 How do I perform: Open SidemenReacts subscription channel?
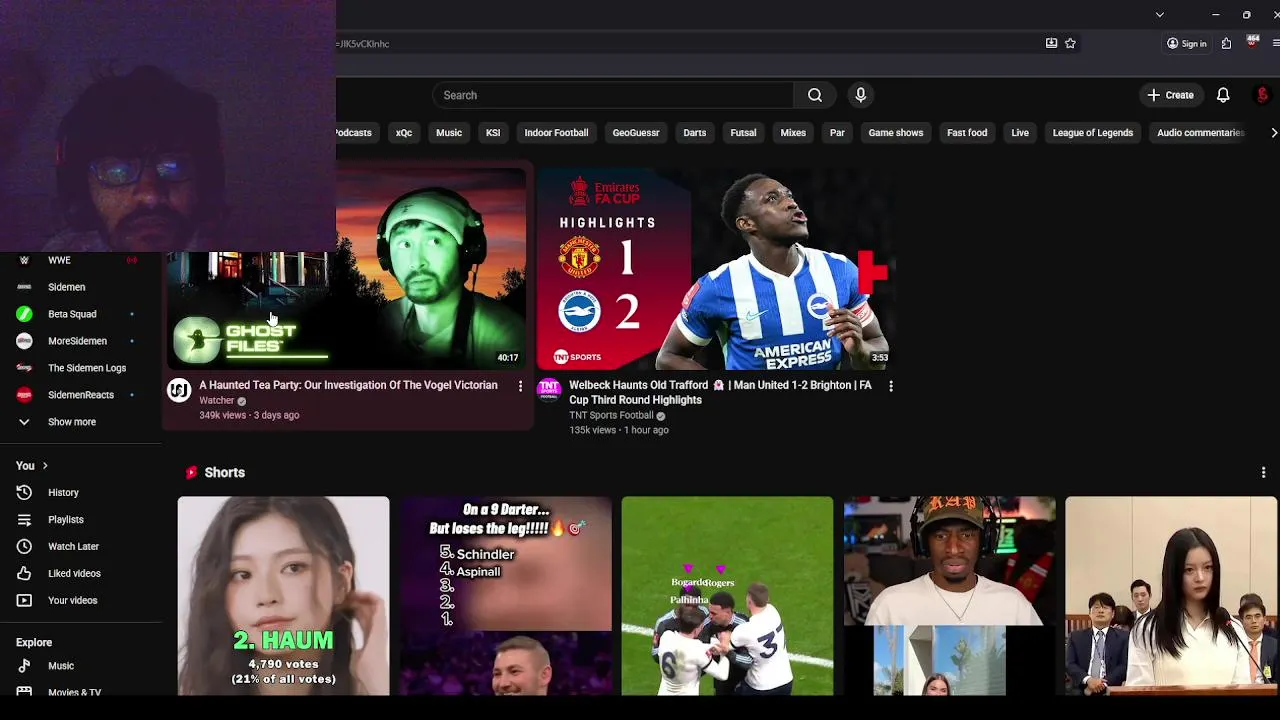click(80, 395)
